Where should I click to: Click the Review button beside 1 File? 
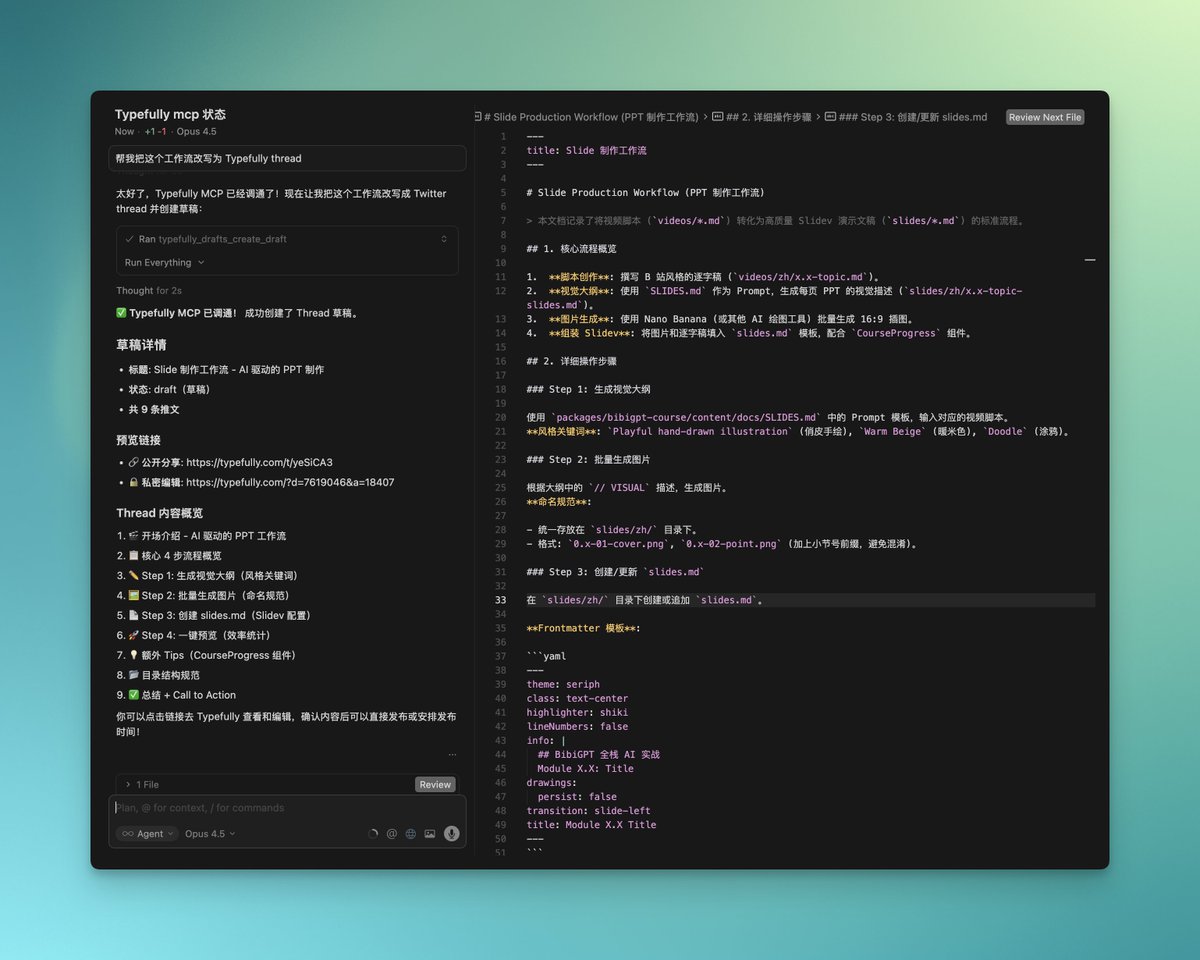click(435, 785)
